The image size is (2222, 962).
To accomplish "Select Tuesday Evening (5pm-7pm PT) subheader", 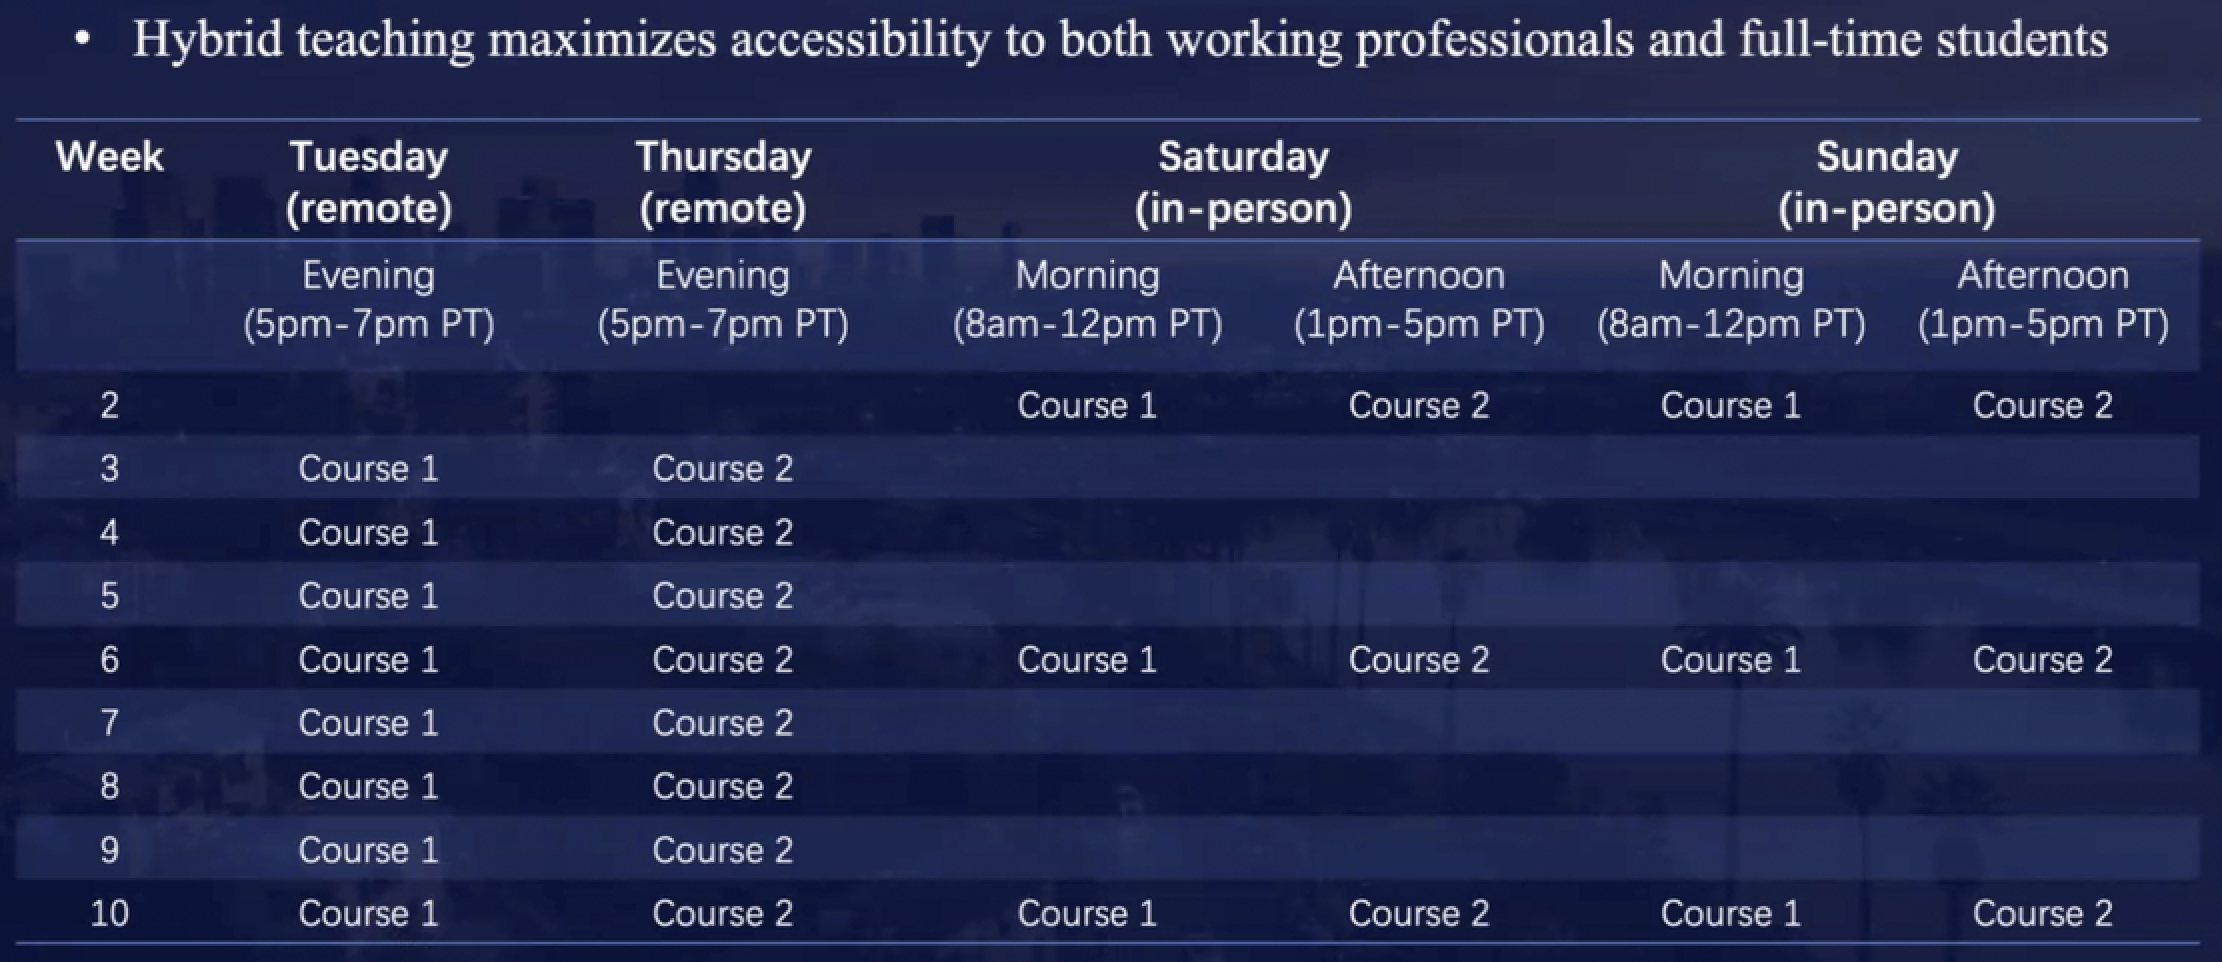I will (x=369, y=299).
